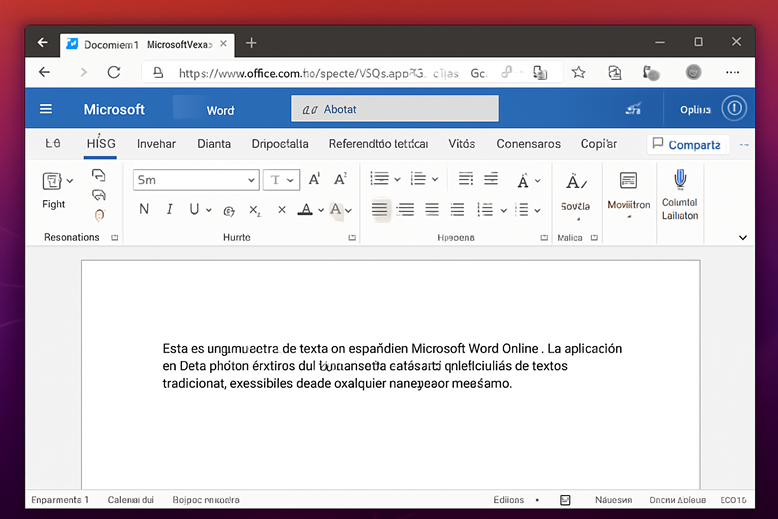Click the Fight clipboard paste icon

point(52,181)
